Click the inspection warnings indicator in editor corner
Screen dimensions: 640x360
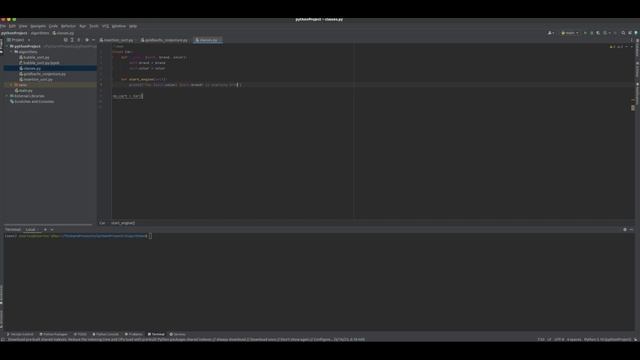[617, 47]
